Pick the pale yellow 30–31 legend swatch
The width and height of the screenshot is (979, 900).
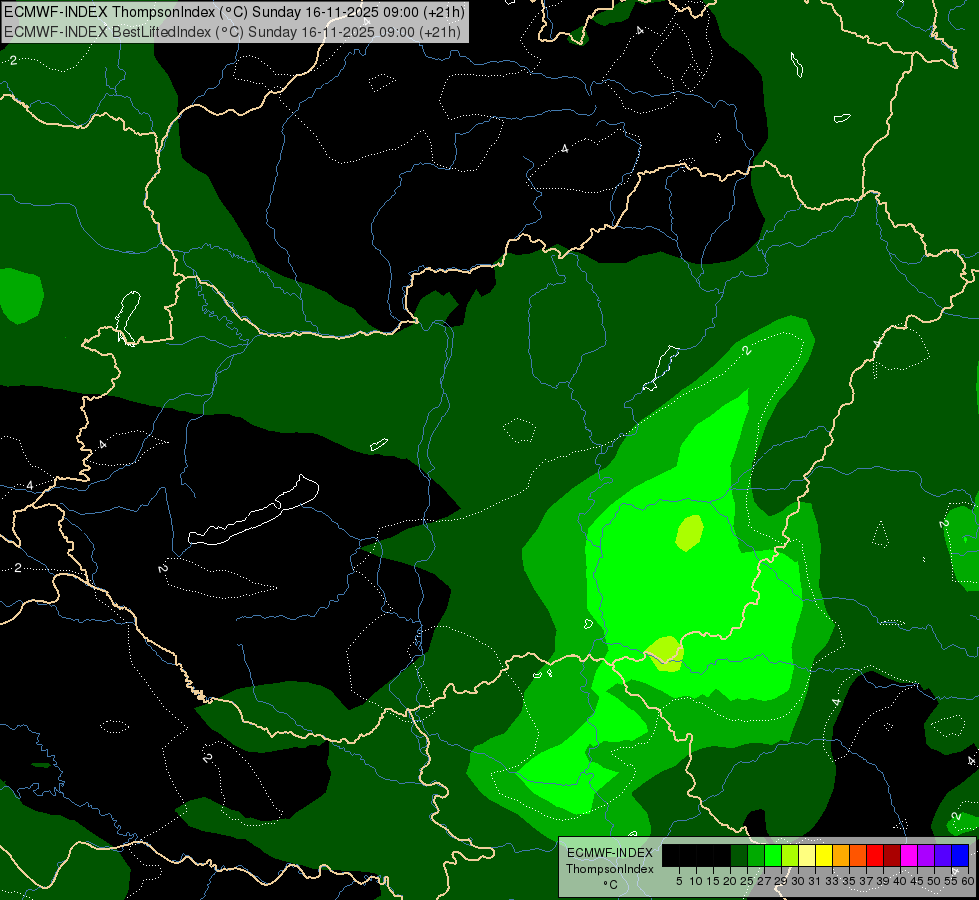coord(807,855)
